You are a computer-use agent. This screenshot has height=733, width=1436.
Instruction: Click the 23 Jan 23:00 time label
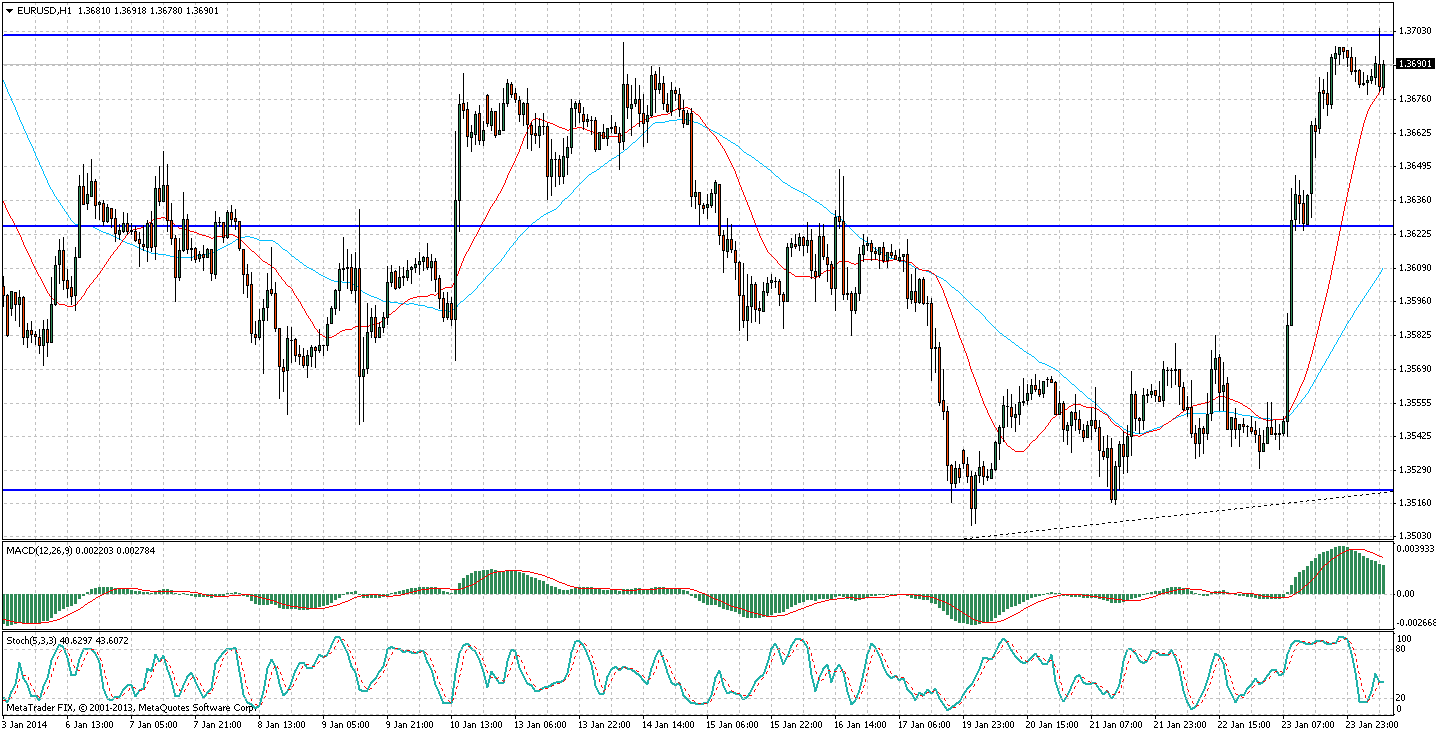pyautogui.click(x=1366, y=723)
